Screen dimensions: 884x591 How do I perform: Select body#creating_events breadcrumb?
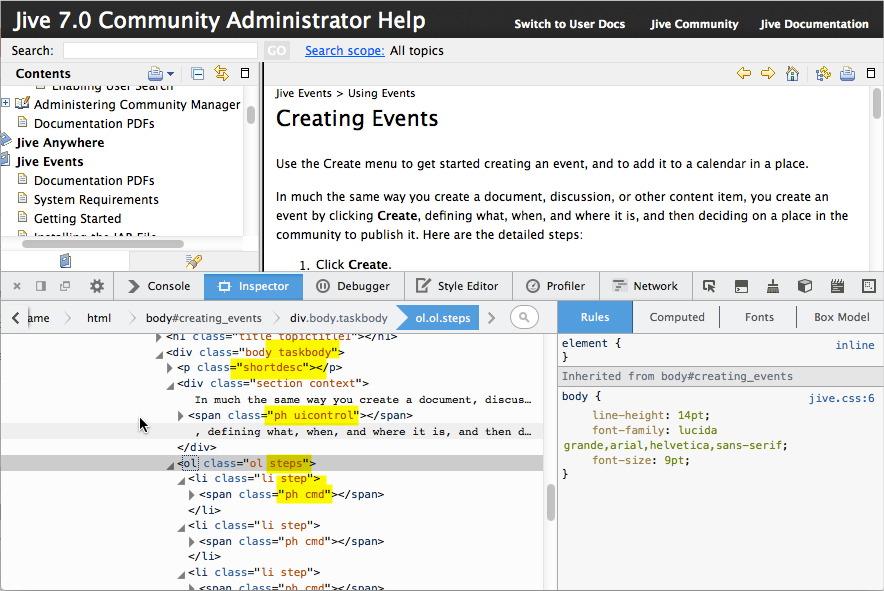point(204,318)
